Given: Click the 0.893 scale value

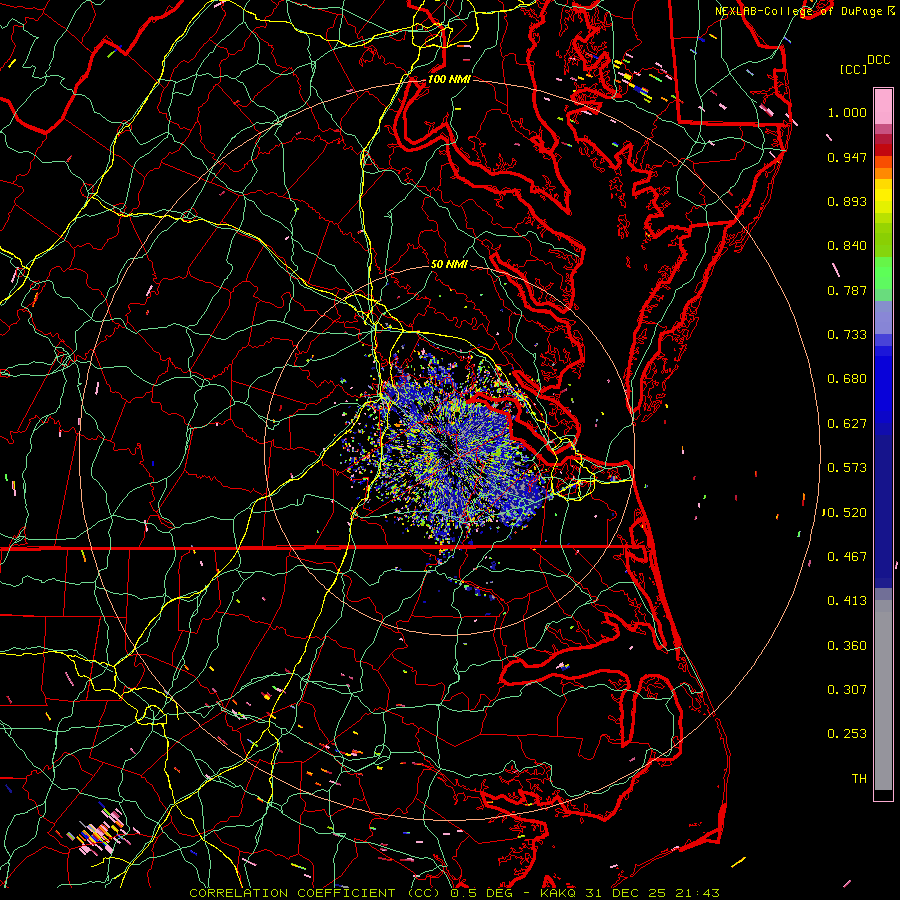Looking at the screenshot, I should point(847,201).
